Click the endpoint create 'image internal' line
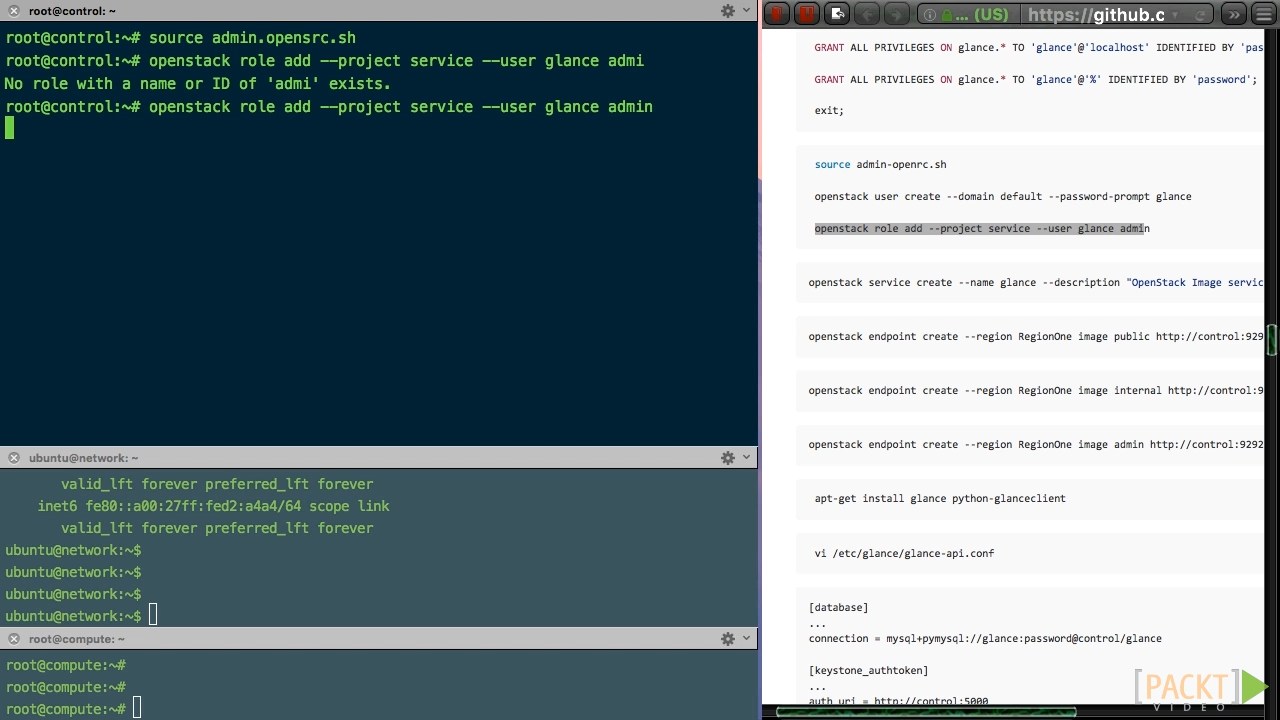Screen dimensions: 1280x720 (1036, 391)
